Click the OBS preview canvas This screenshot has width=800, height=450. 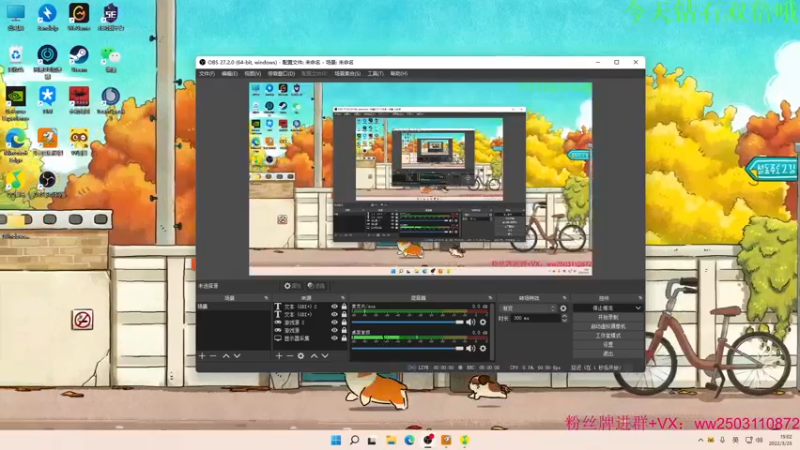coord(420,179)
